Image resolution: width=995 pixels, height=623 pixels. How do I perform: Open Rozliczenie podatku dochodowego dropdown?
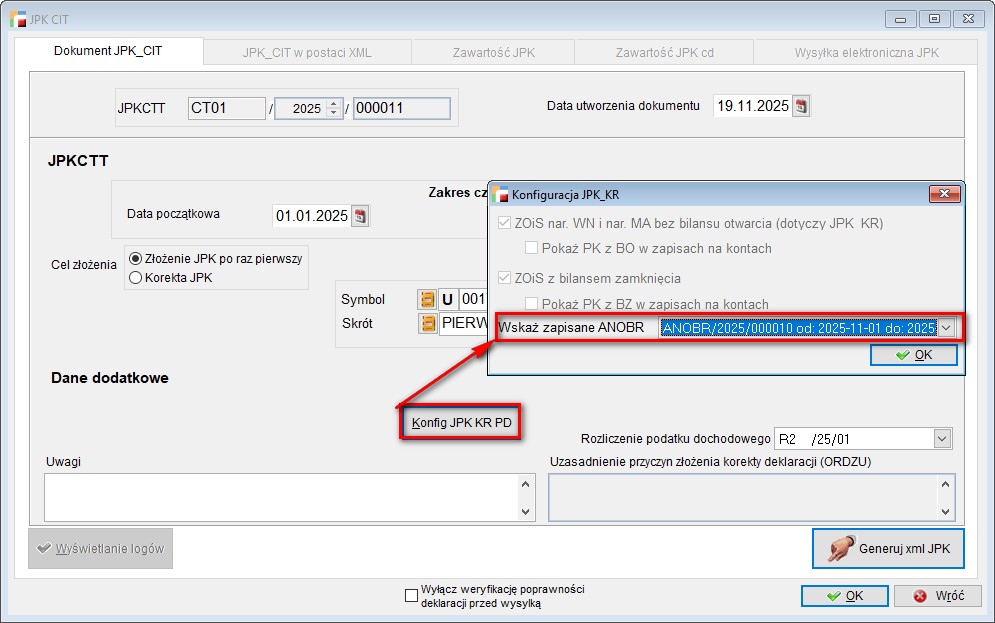(942, 438)
